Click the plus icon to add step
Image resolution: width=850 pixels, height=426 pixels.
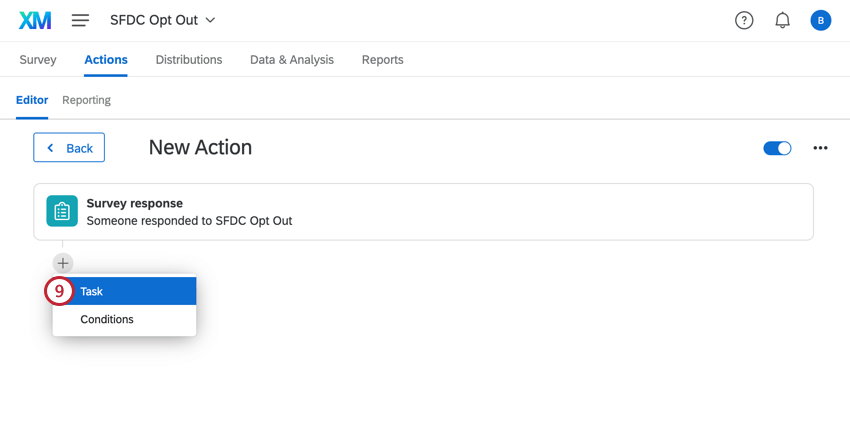[x=63, y=263]
